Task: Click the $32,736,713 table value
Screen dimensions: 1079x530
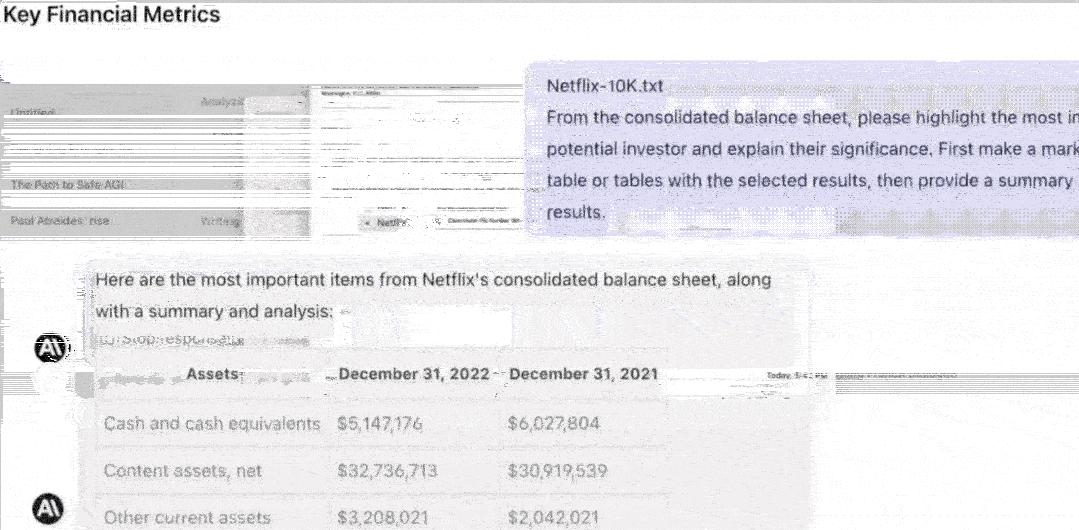Action: (387, 471)
